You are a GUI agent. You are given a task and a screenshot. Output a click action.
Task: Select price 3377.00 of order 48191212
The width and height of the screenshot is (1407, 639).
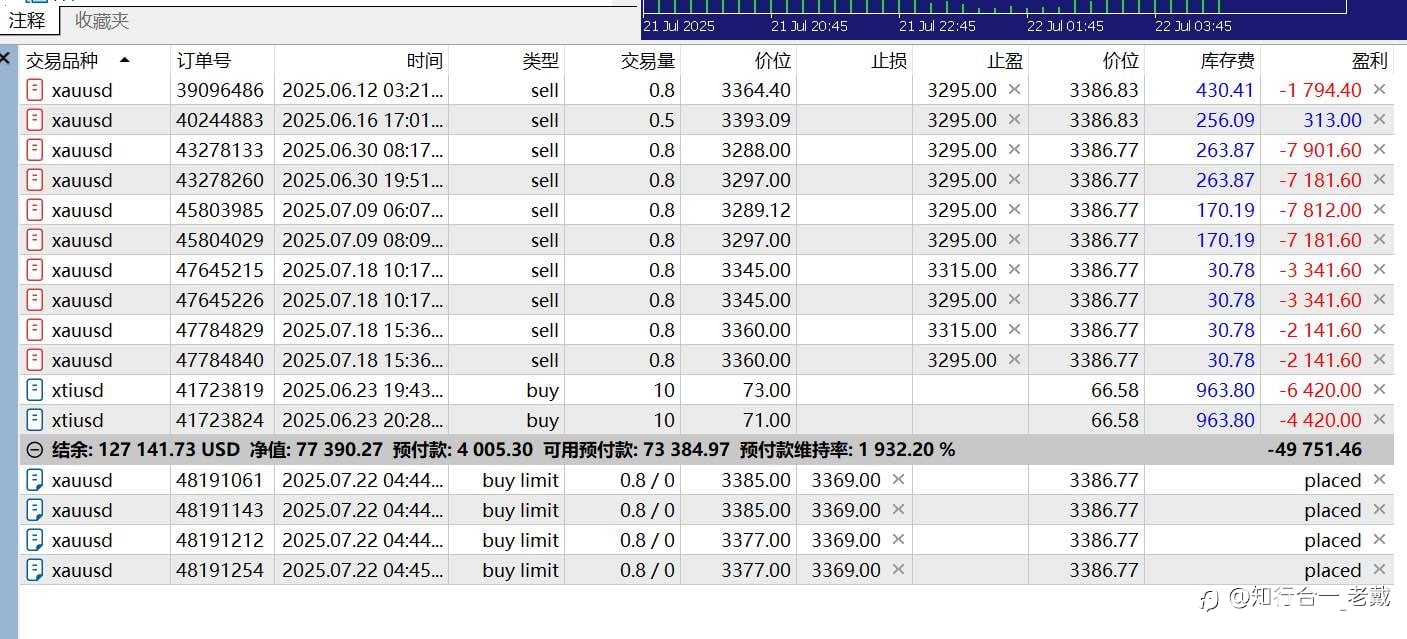point(756,540)
